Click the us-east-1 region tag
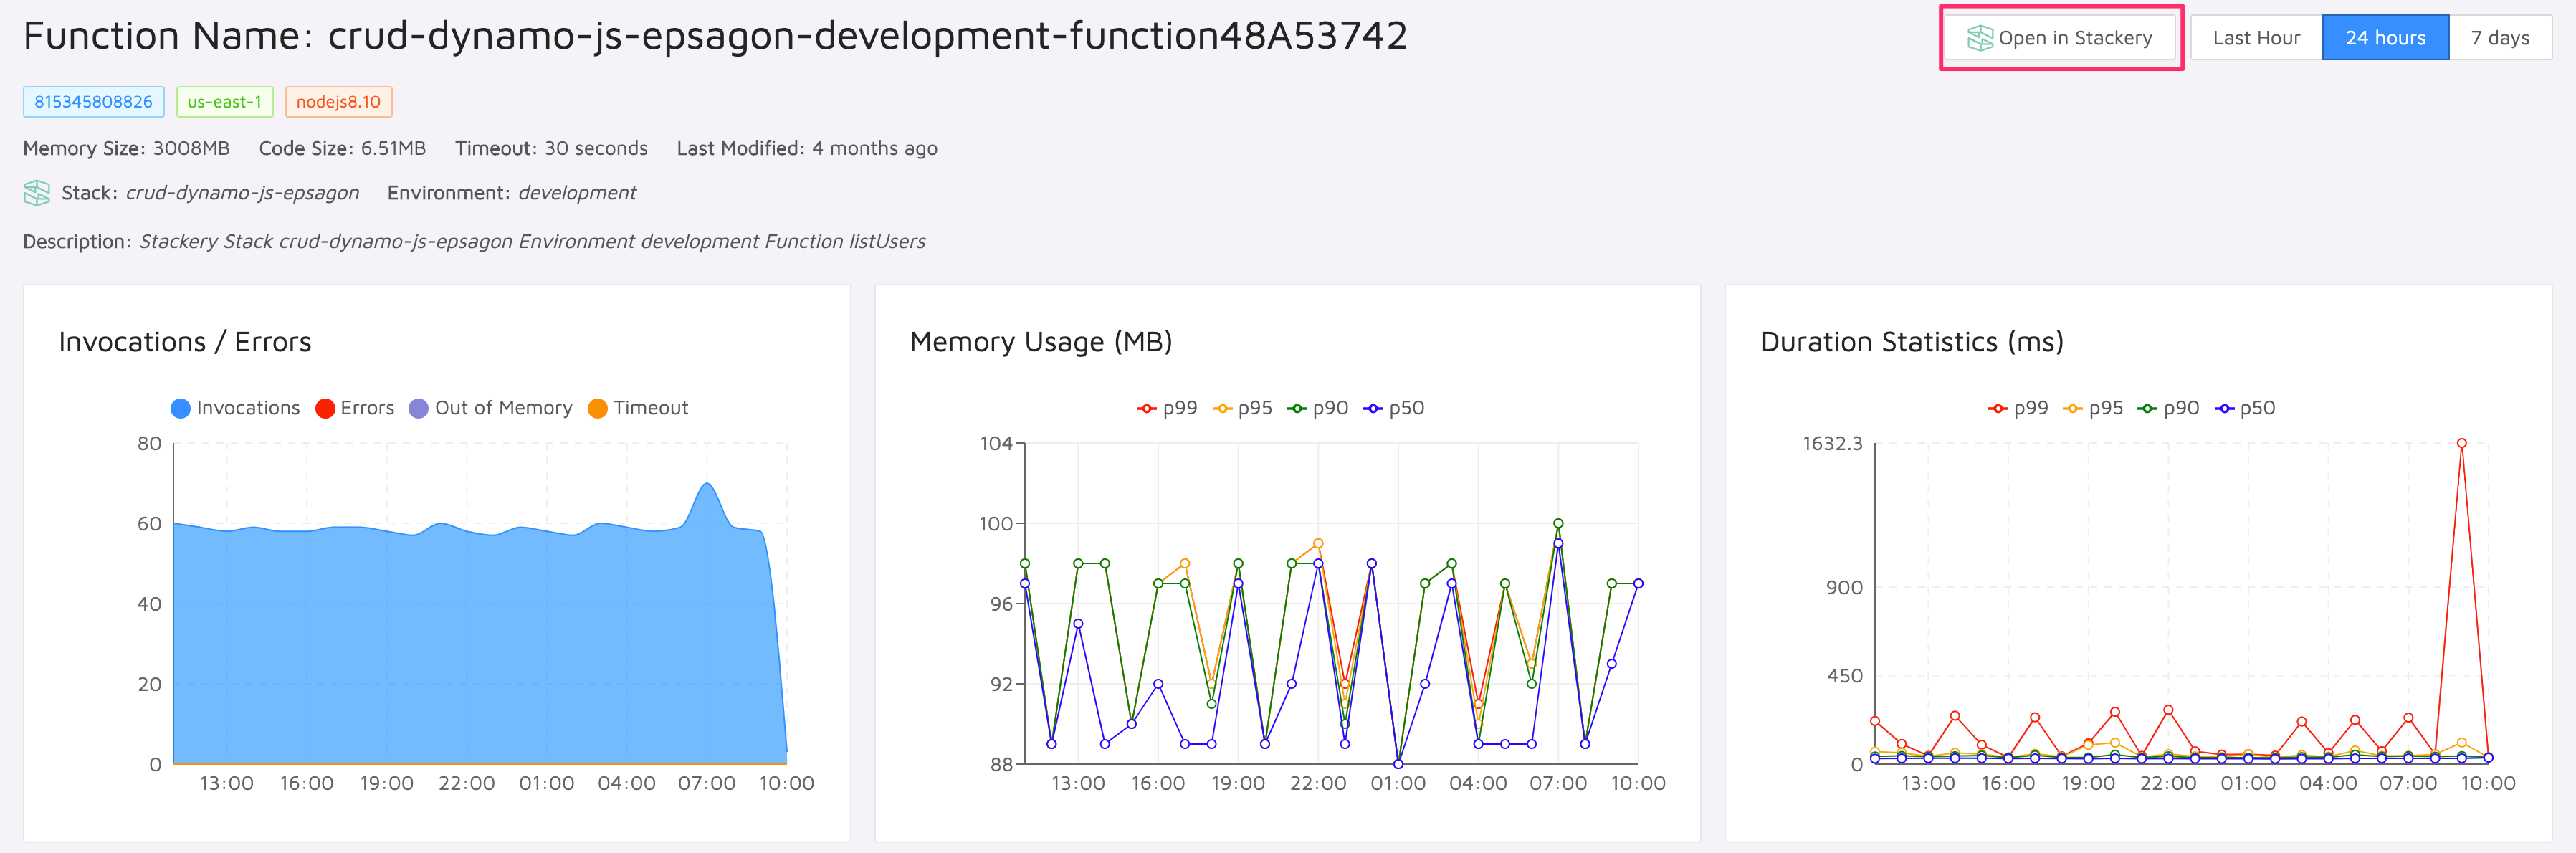 225,102
